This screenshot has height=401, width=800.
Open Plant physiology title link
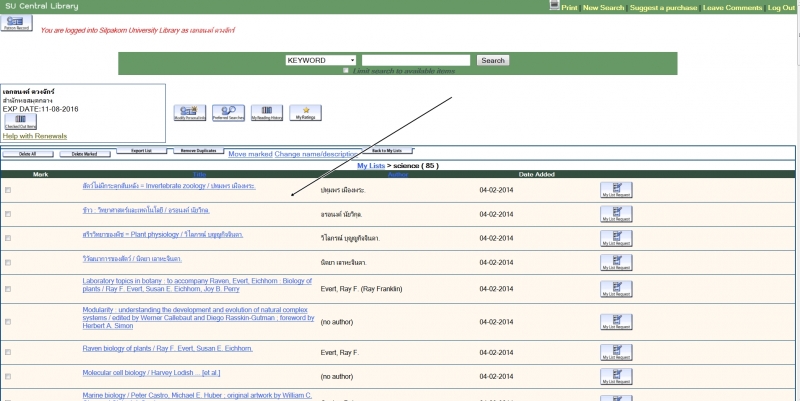(163, 235)
